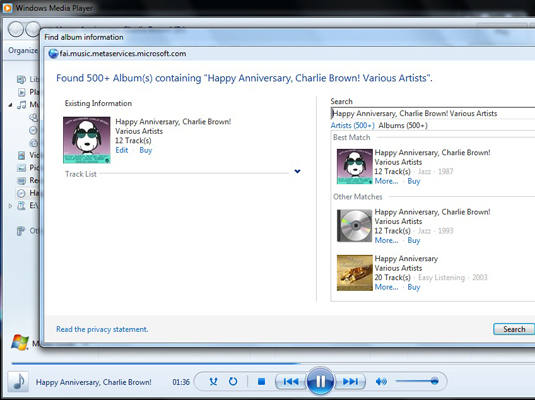535x400 pixels.
Task: Select the 1993 album CD thumbnail
Action: (x=355, y=226)
